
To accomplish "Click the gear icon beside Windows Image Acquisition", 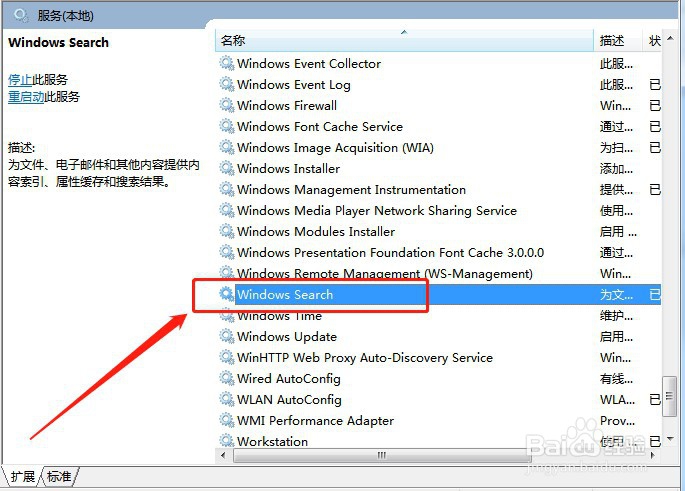I will pos(226,147).
